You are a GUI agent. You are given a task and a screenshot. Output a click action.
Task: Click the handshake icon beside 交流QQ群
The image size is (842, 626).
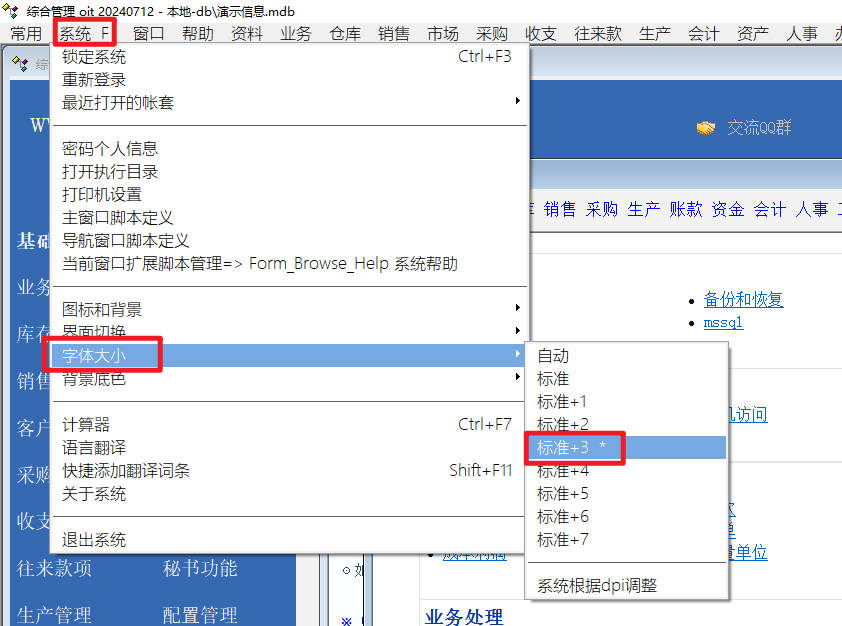pos(706,128)
